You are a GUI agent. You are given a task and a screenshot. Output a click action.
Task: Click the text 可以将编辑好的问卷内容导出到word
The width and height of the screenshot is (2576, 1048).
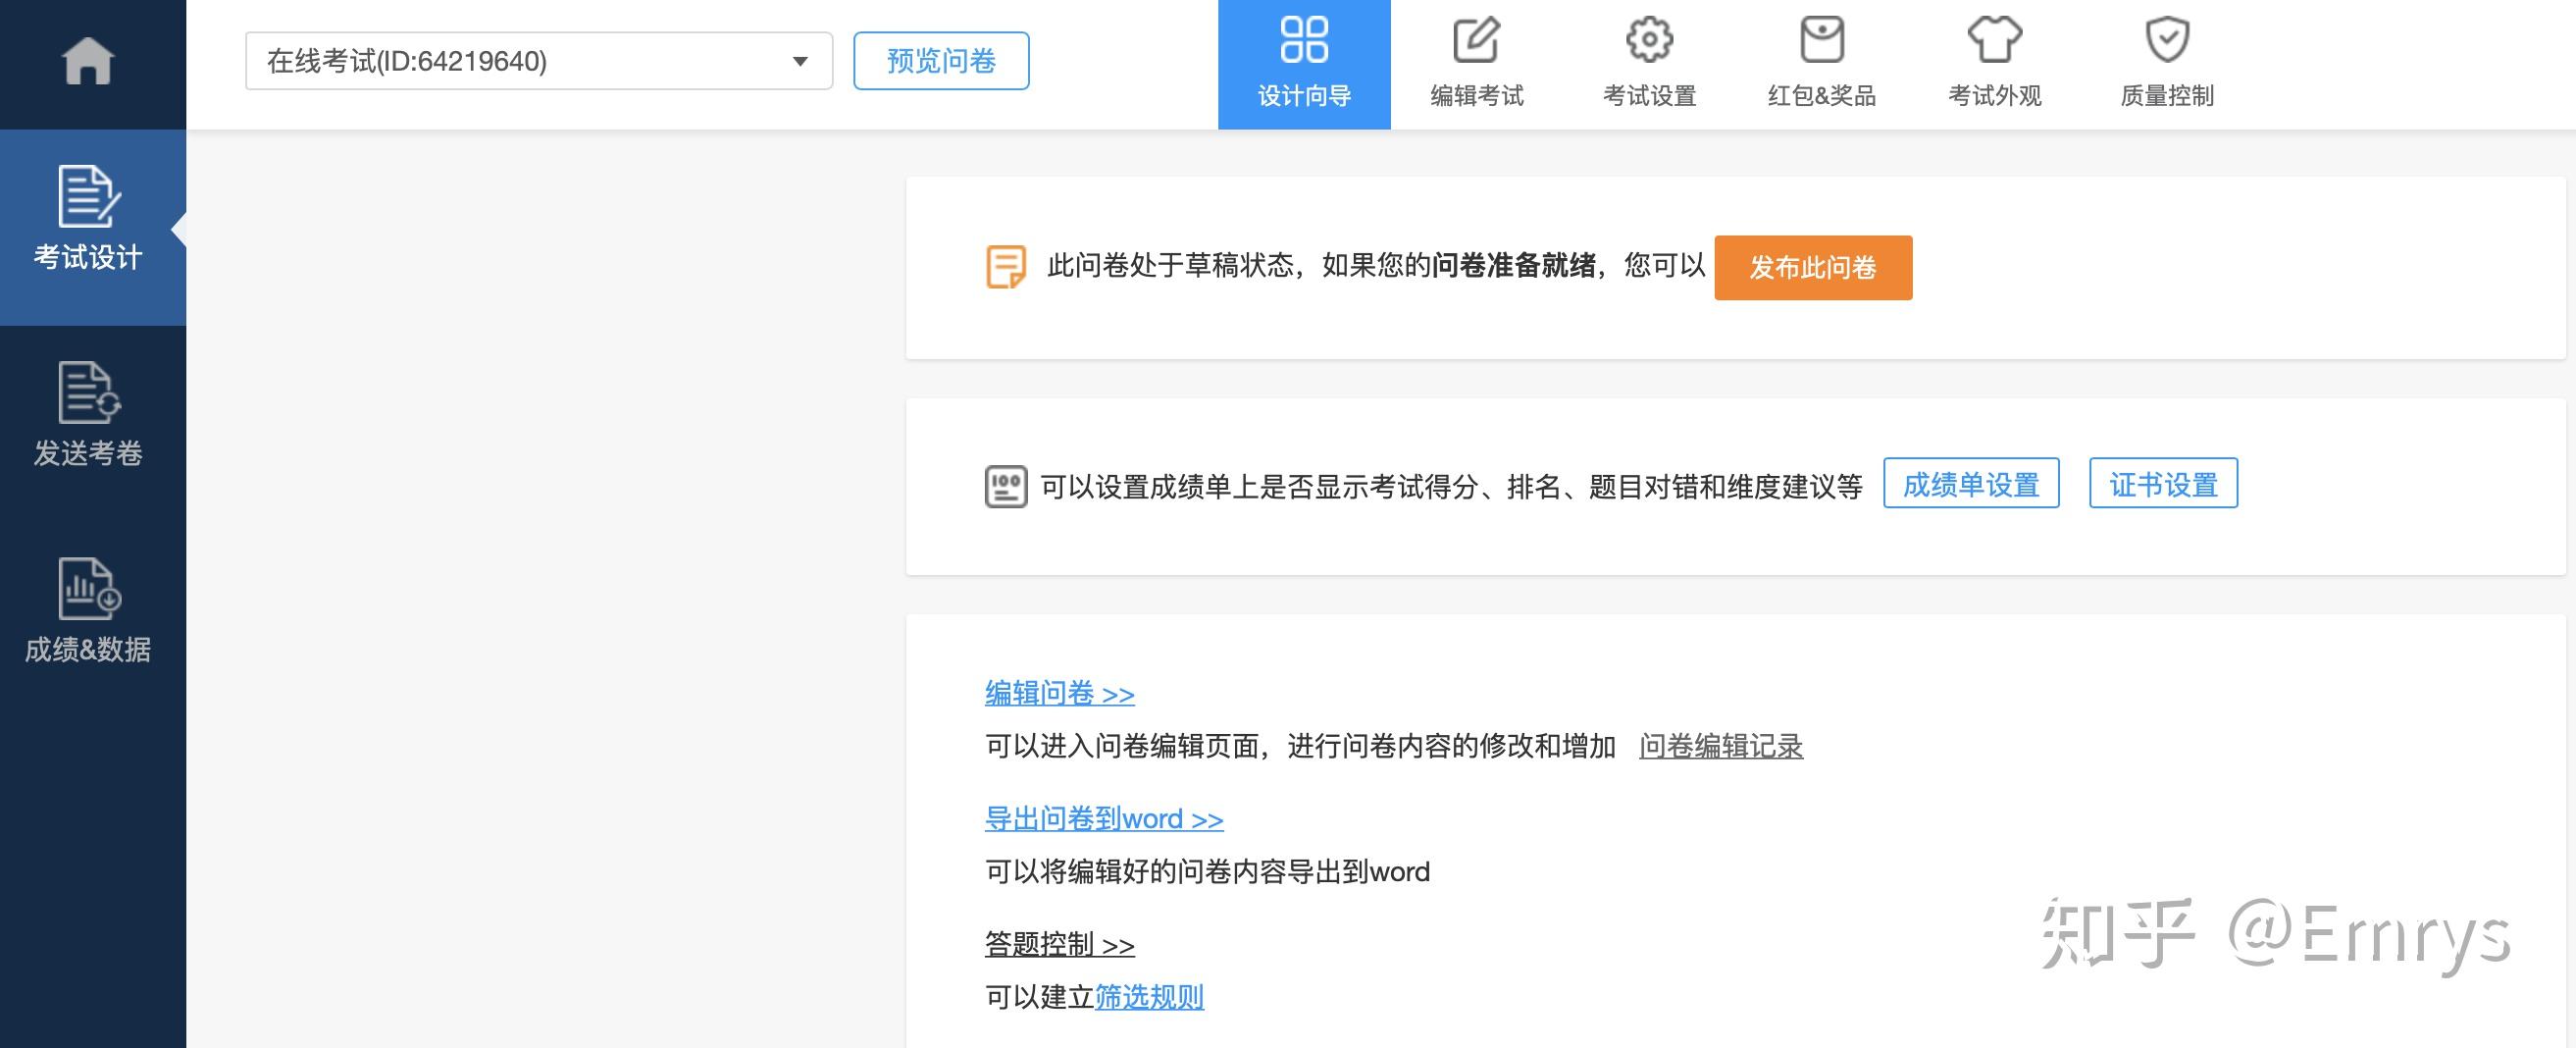click(x=1208, y=872)
